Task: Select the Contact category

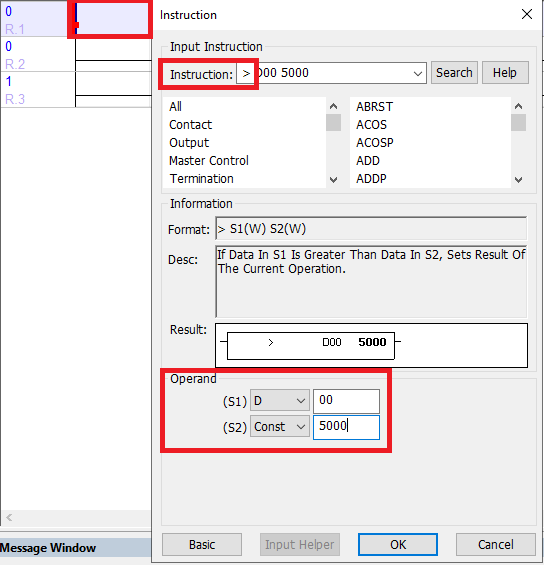Action: 190,125
